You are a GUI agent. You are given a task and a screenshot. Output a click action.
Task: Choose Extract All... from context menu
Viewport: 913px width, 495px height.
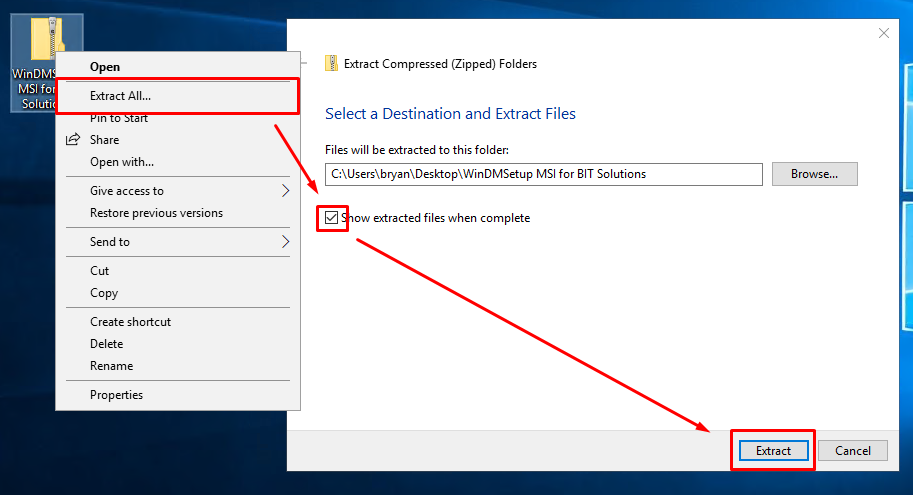(x=120, y=97)
